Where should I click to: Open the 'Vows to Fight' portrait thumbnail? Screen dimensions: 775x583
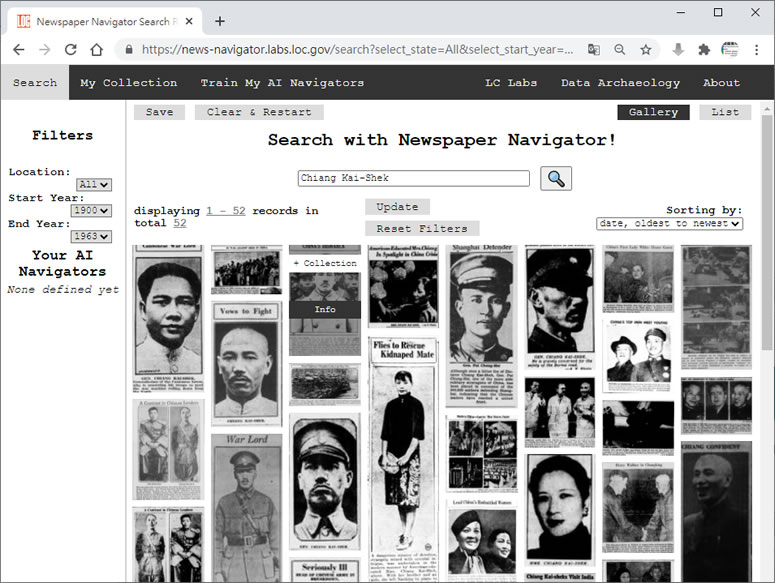point(246,364)
